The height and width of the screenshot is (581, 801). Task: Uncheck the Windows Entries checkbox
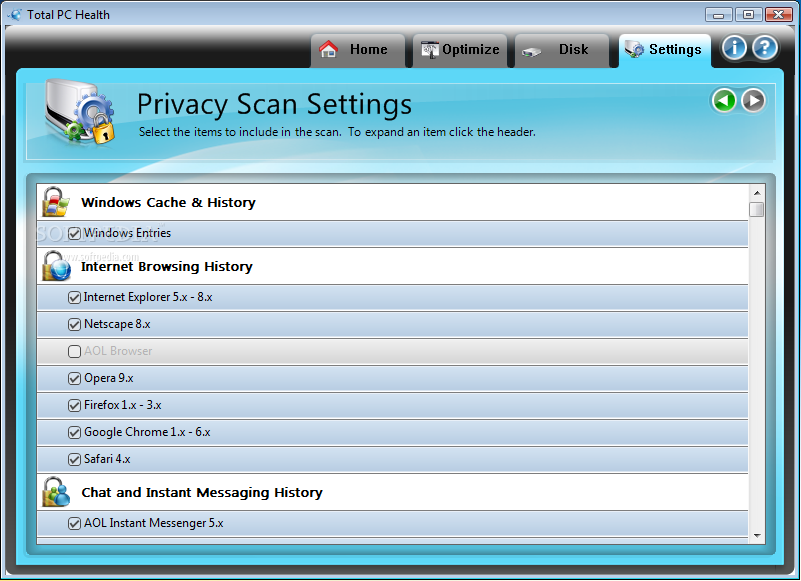click(75, 234)
